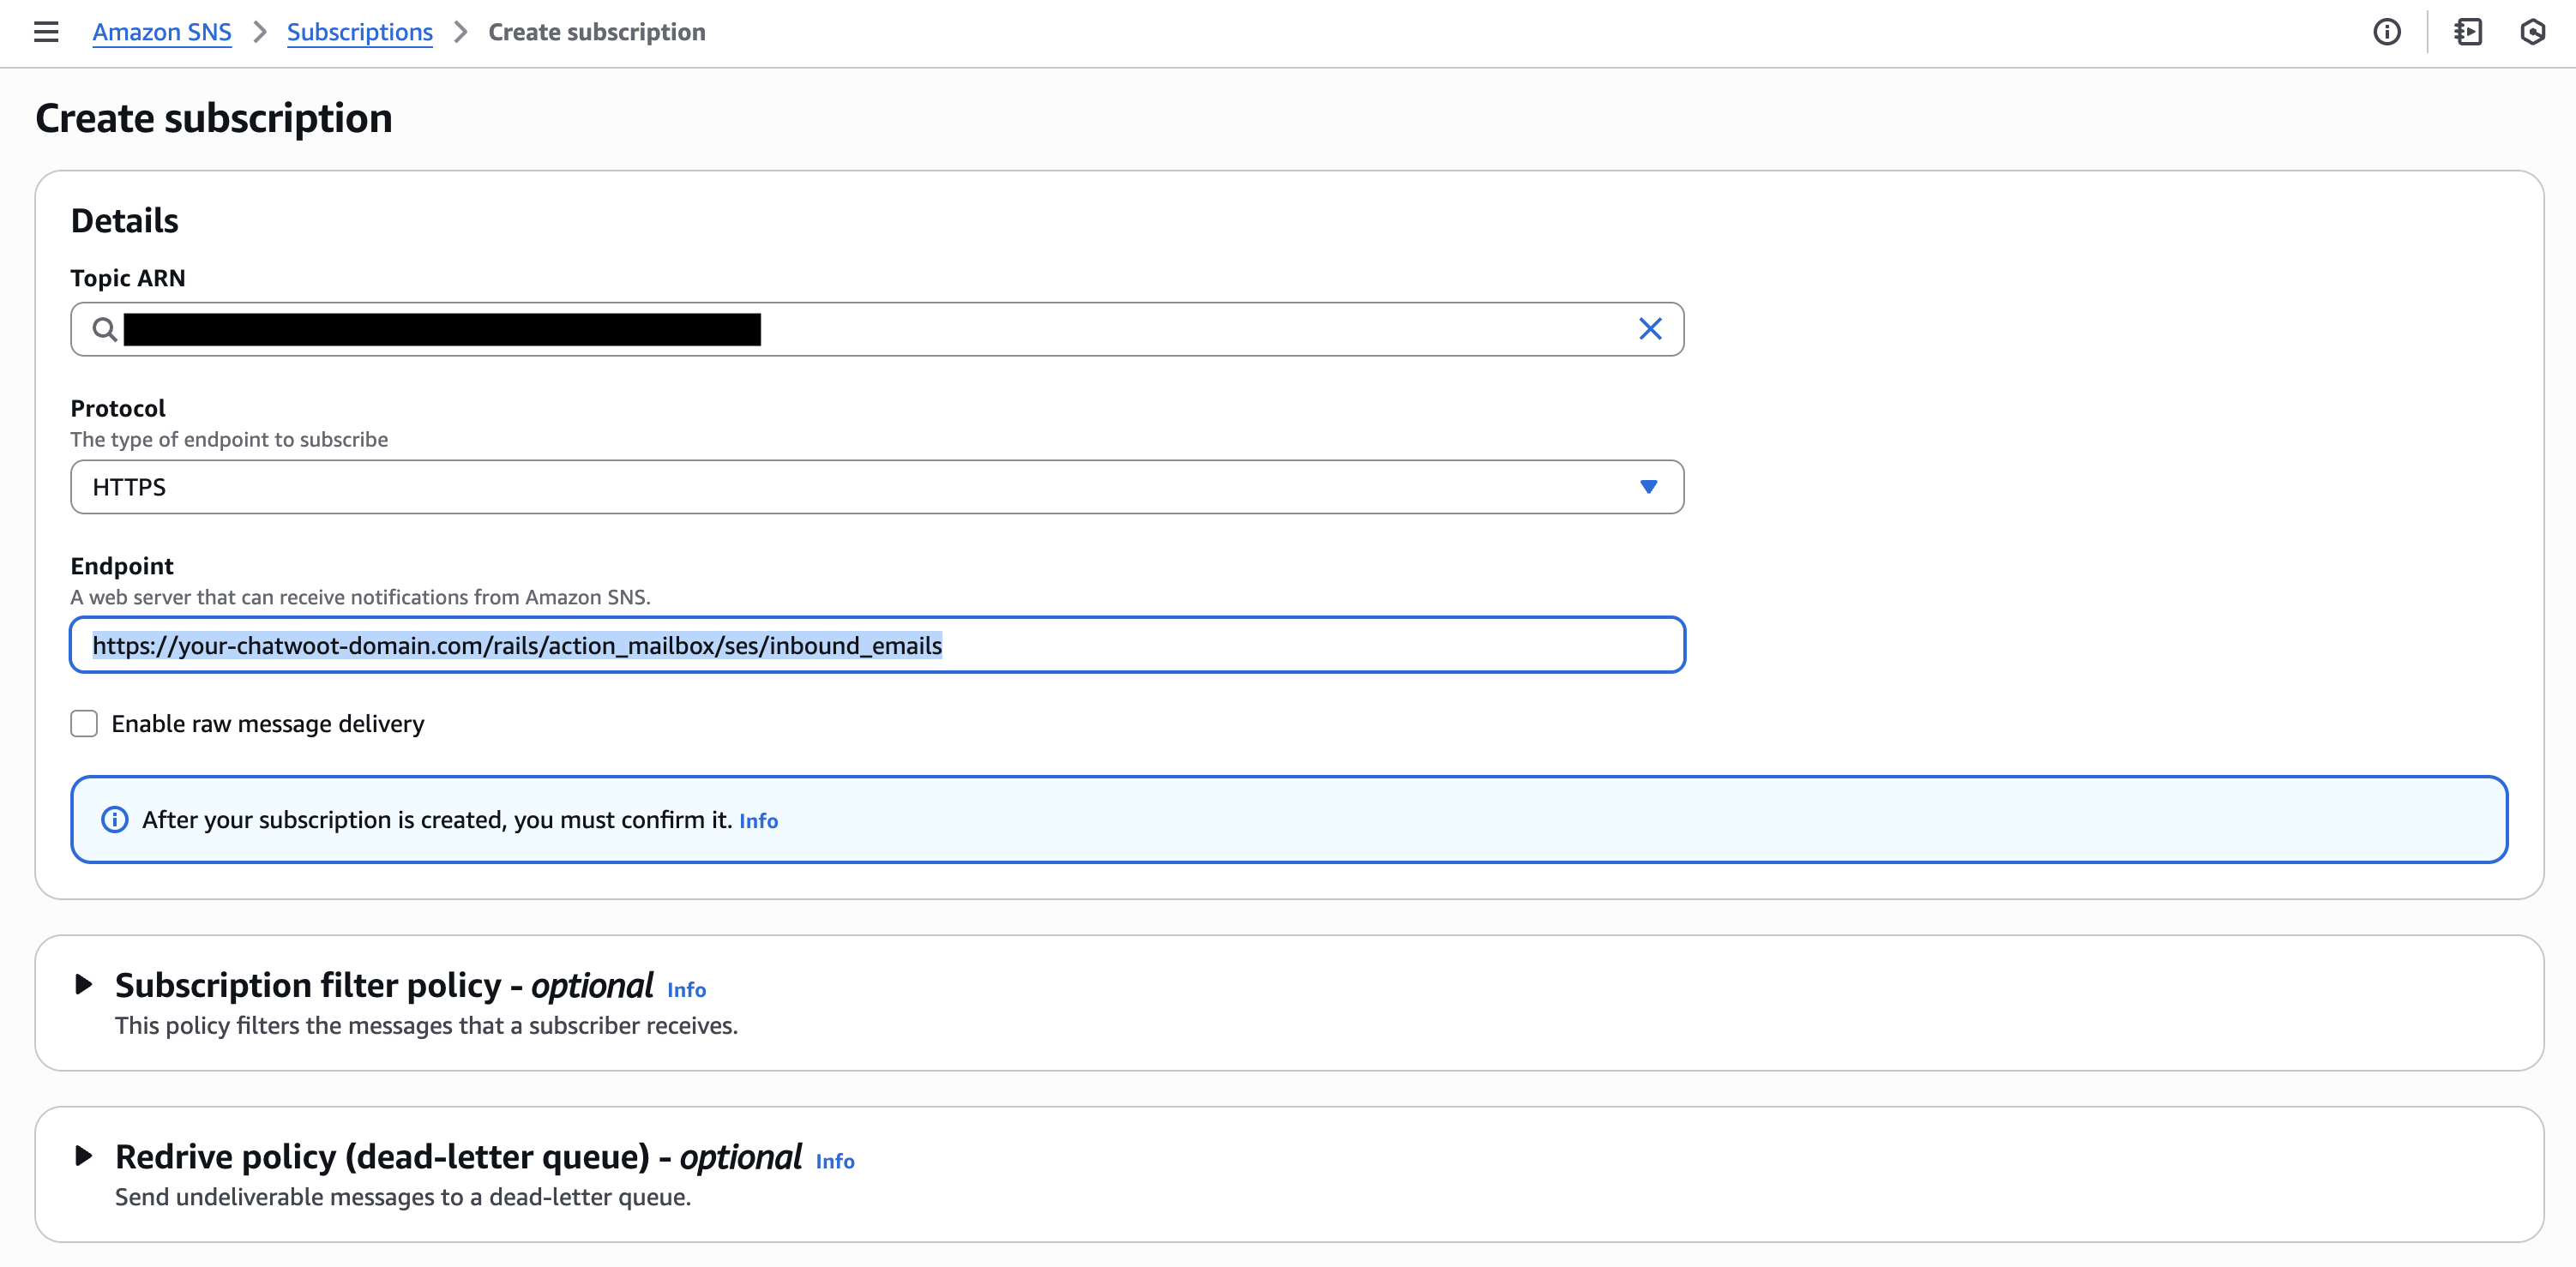
Task: Click the info circle in the confirmation notice
Action: point(116,819)
